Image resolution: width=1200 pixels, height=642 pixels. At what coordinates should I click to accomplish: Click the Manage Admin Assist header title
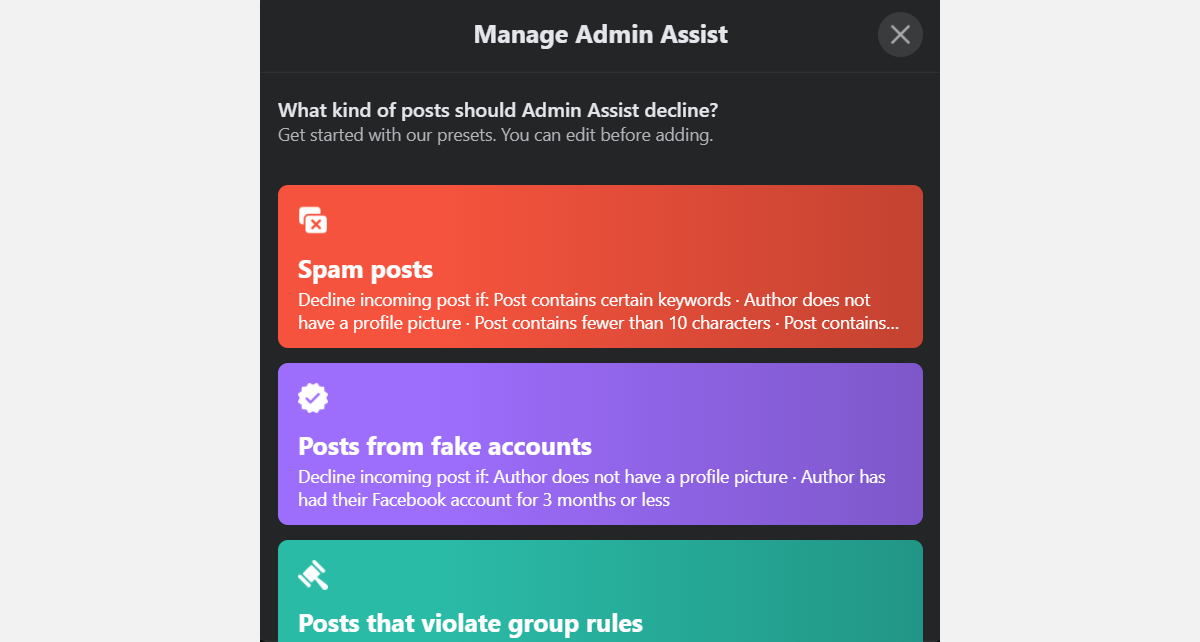[600, 34]
